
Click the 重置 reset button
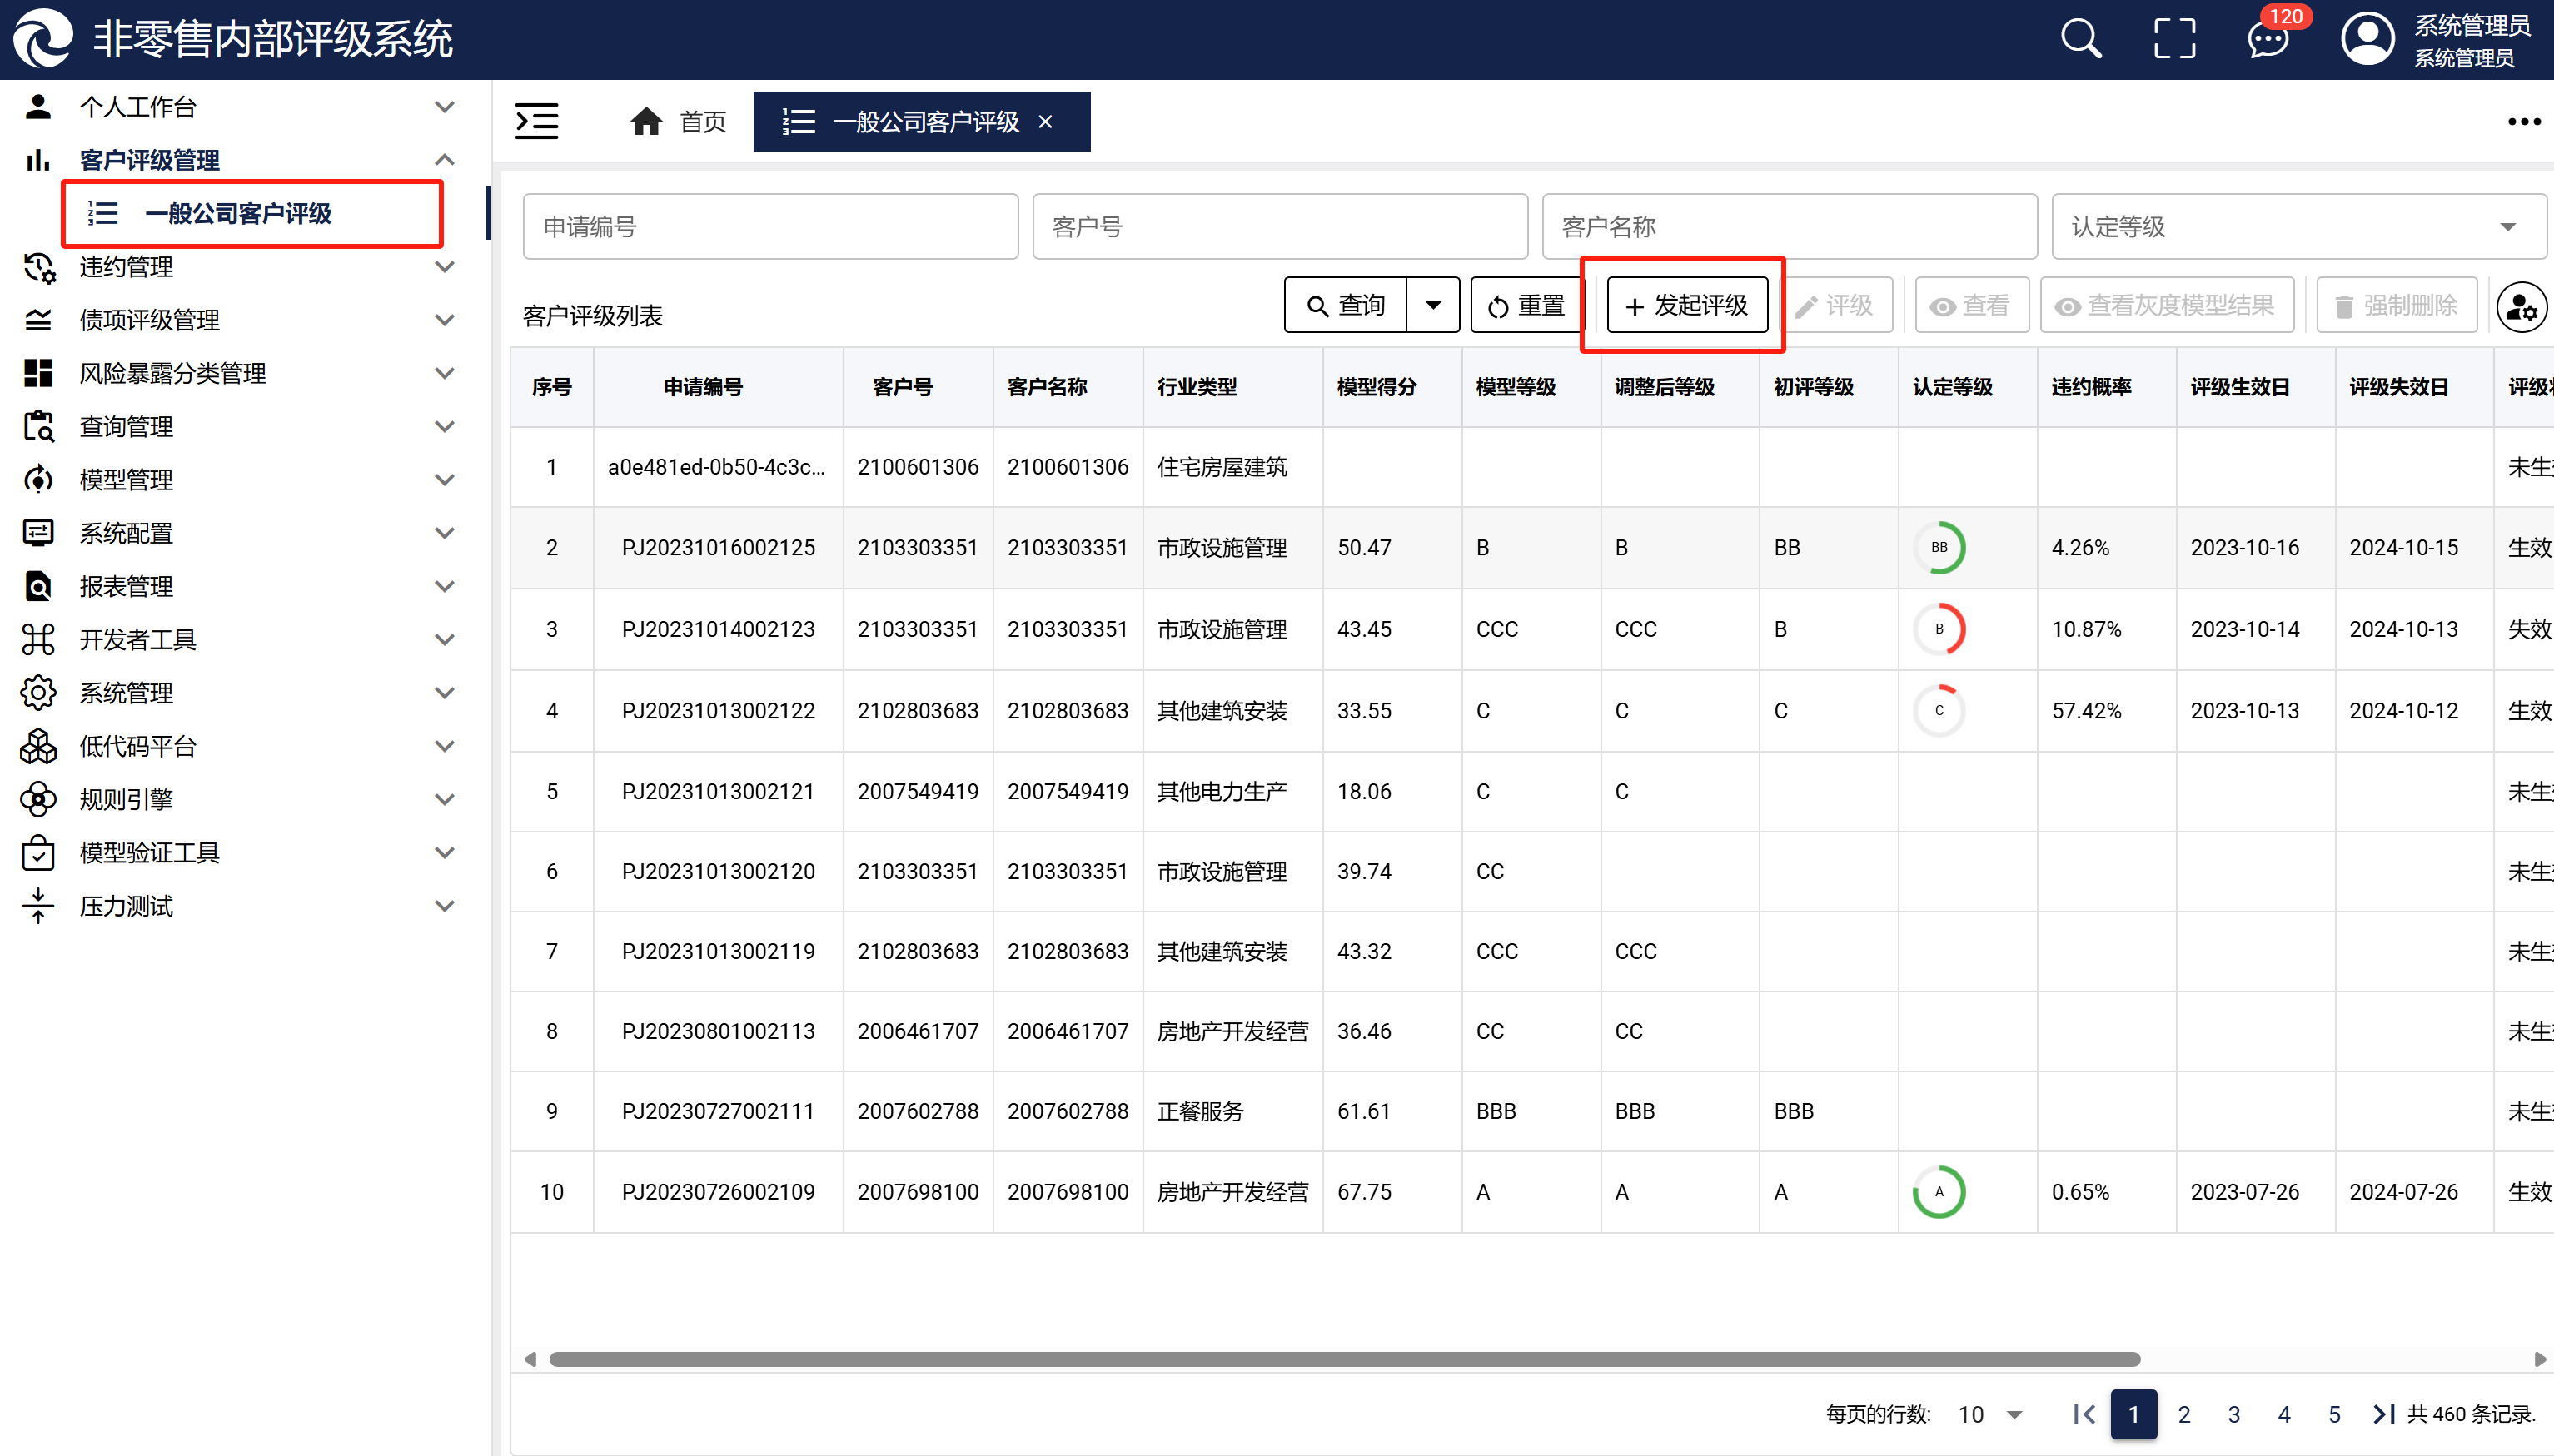[1526, 305]
